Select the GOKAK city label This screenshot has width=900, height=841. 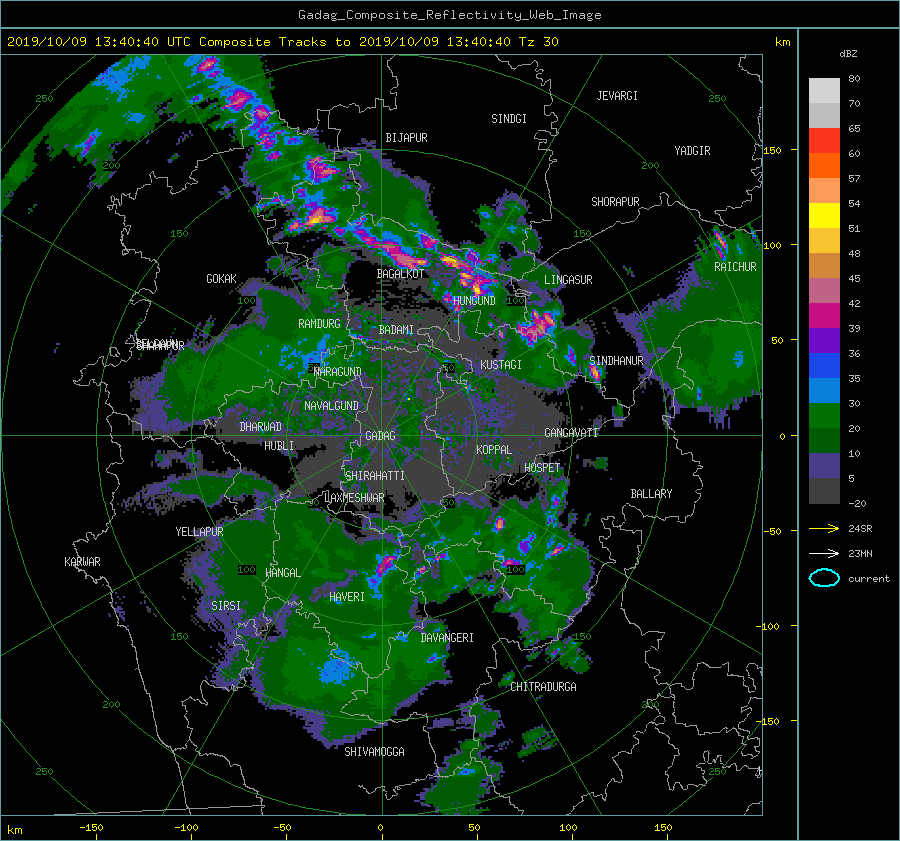221,279
